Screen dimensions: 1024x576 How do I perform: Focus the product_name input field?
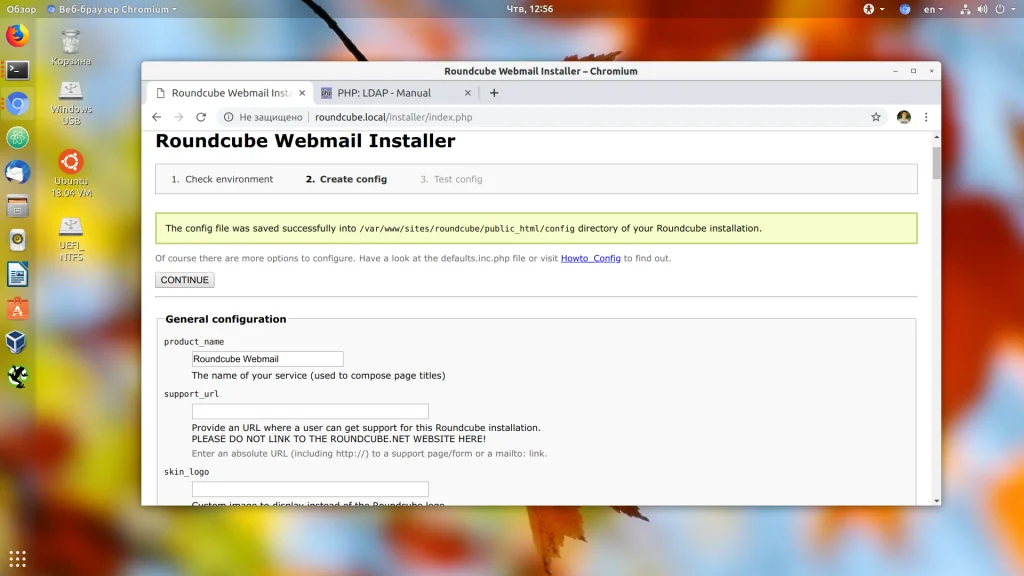268,359
